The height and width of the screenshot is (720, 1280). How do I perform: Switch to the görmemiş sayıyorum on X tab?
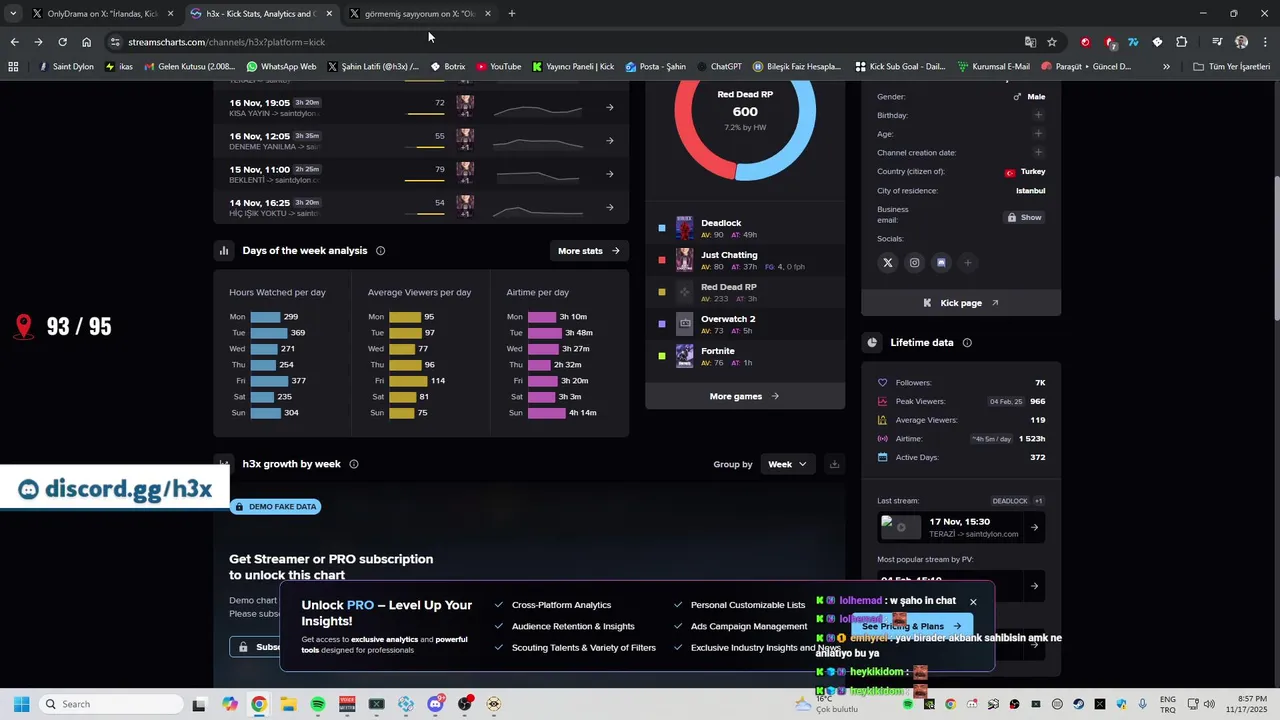421,14
